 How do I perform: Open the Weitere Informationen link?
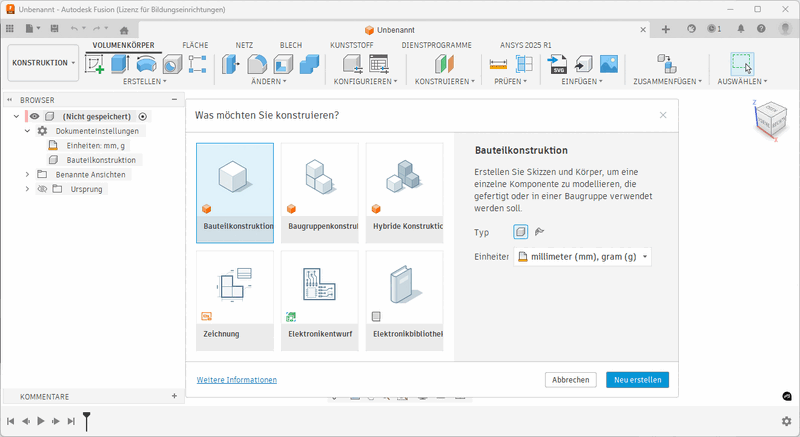click(x=236, y=380)
